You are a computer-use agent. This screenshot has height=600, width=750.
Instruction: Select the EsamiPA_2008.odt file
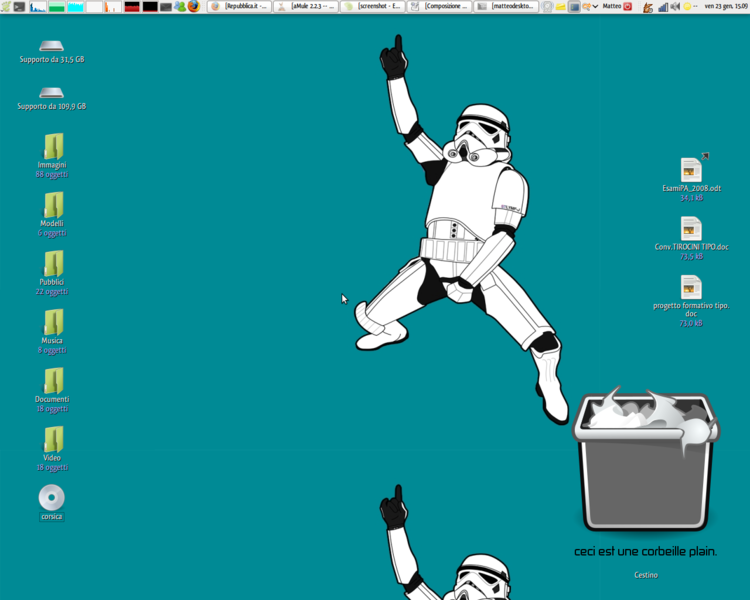click(x=692, y=179)
